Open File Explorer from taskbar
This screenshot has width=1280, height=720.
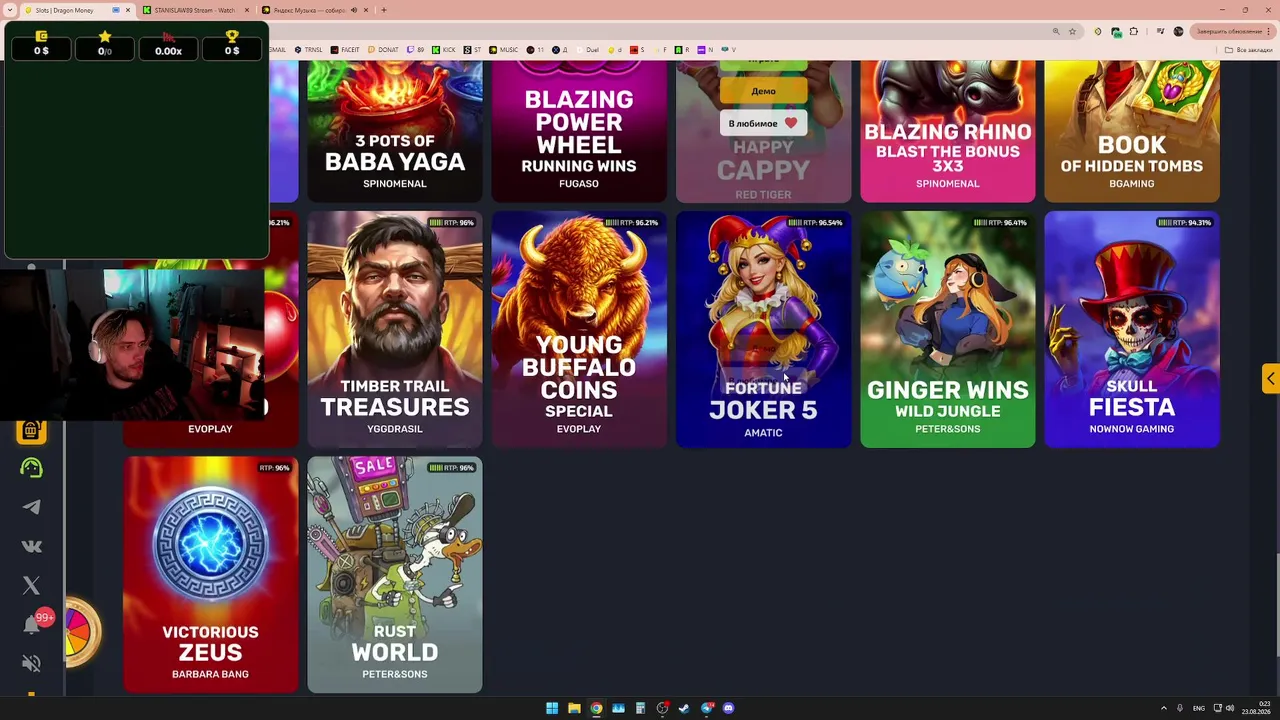574,708
